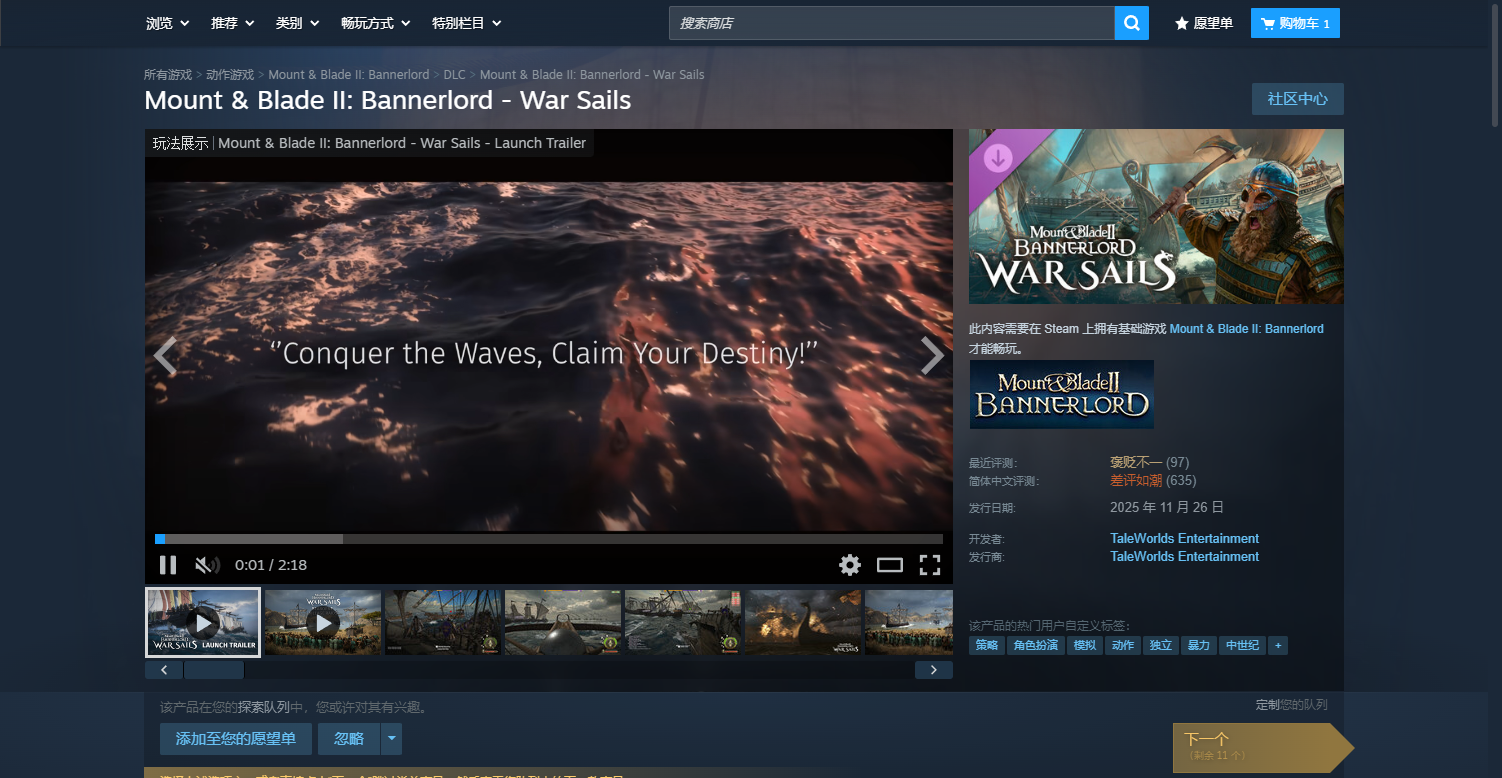Seek on the video progress bar
The height and width of the screenshot is (778, 1502).
point(549,539)
